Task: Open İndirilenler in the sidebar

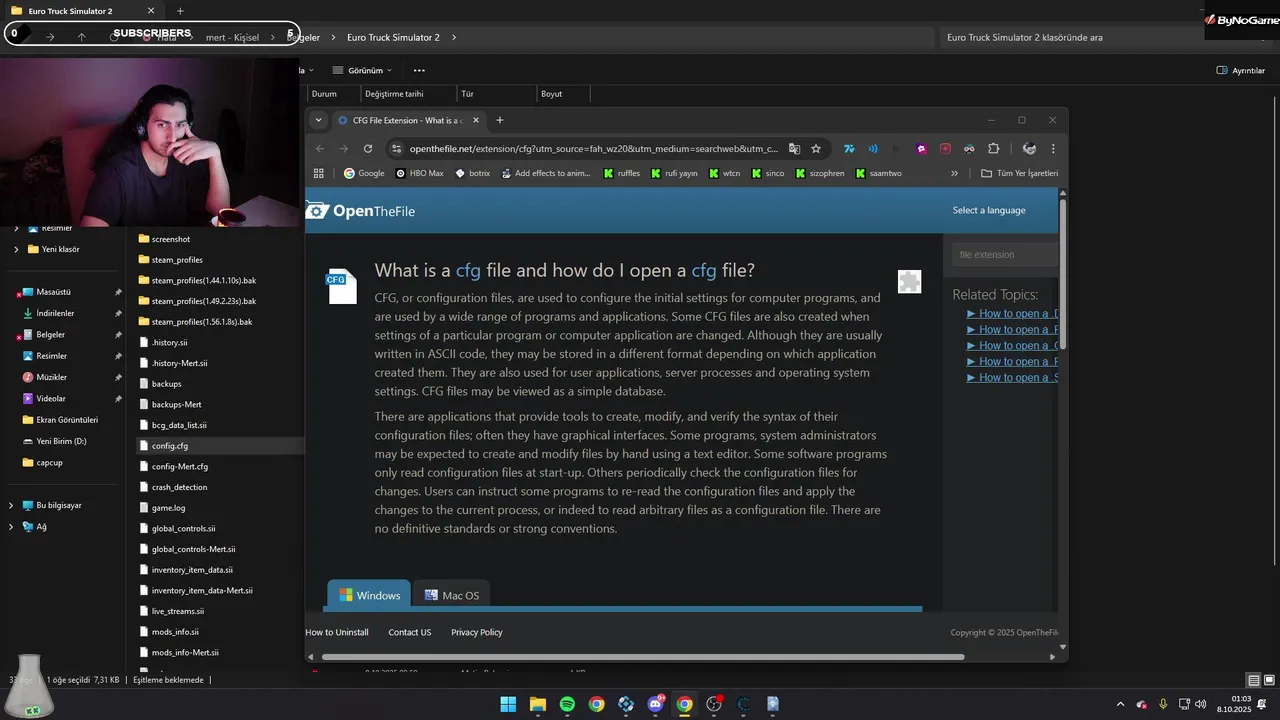Action: (x=55, y=313)
